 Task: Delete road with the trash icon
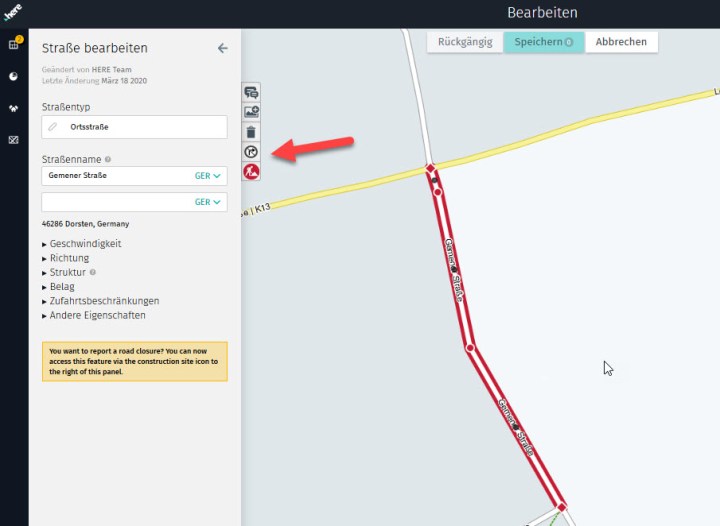pyautogui.click(x=251, y=132)
